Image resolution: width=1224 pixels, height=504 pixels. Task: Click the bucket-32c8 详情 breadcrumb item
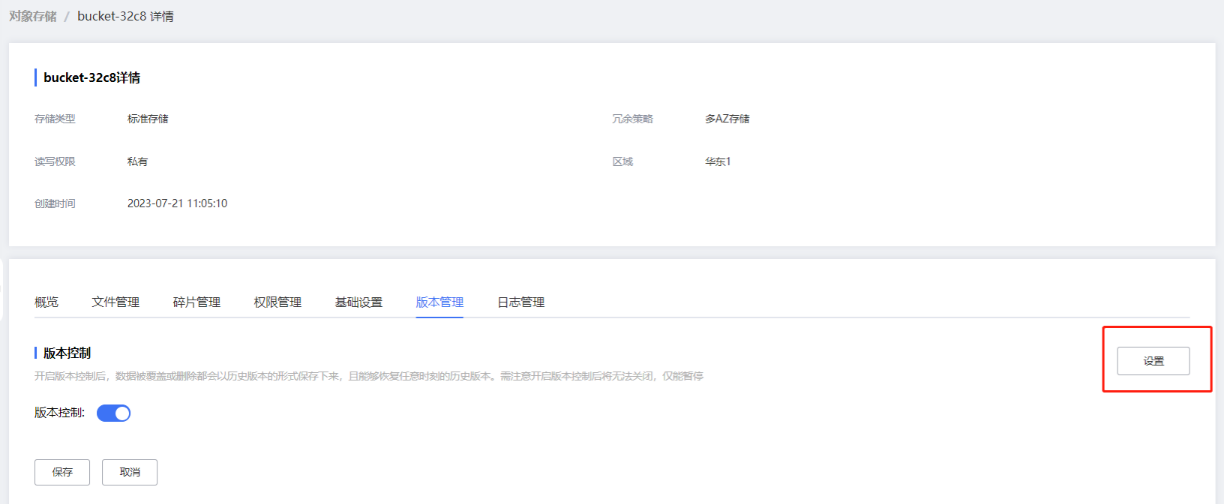coord(125,17)
